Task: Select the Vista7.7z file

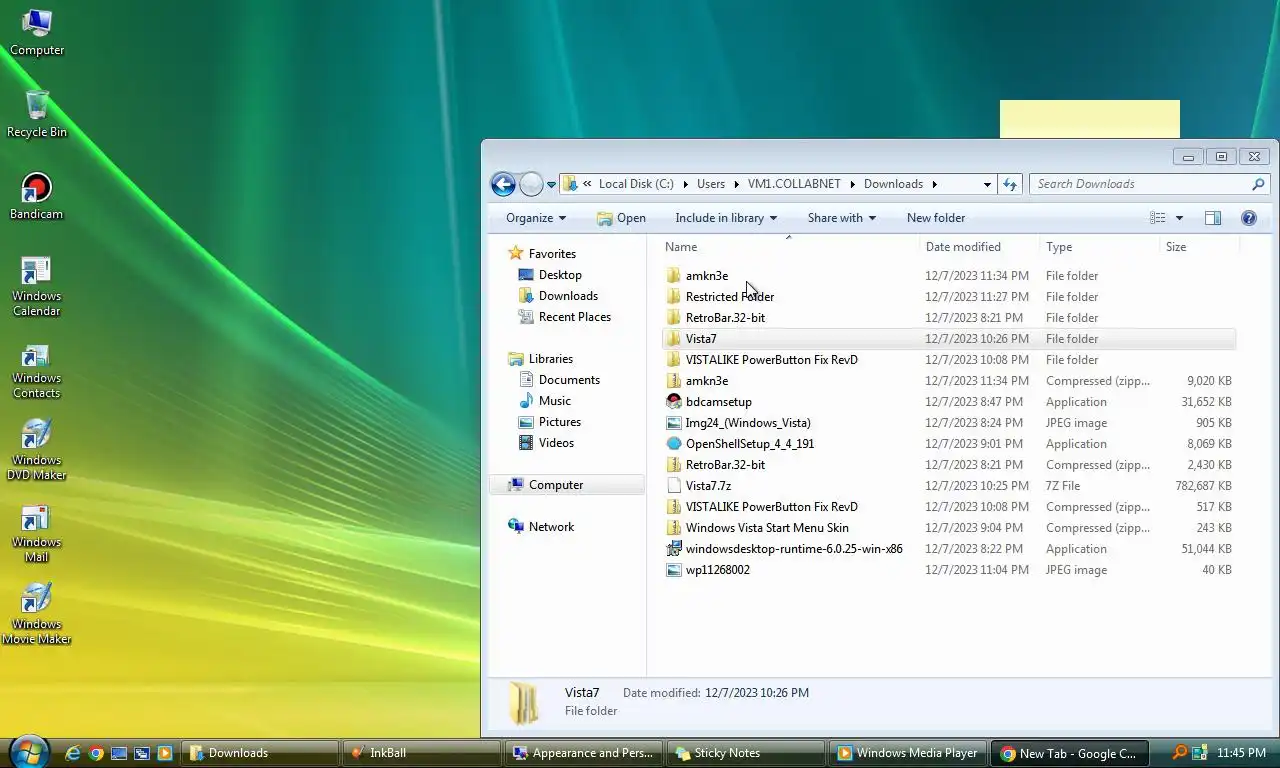Action: (x=949, y=486)
